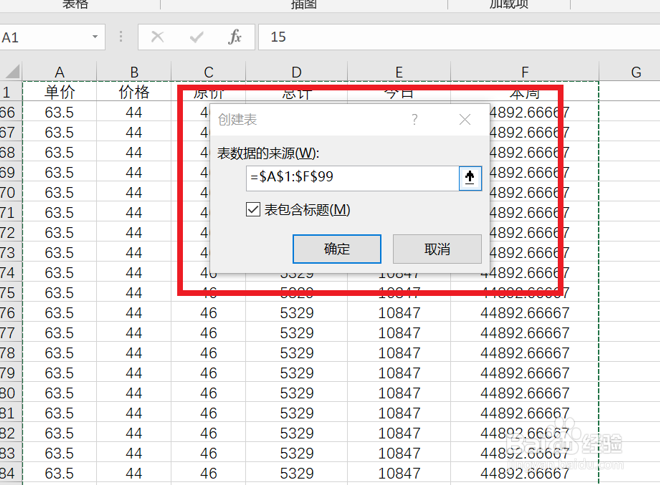Screen dimensions: 660x487
Task: Click the formula bar options dots handle
Action: [x=121, y=37]
